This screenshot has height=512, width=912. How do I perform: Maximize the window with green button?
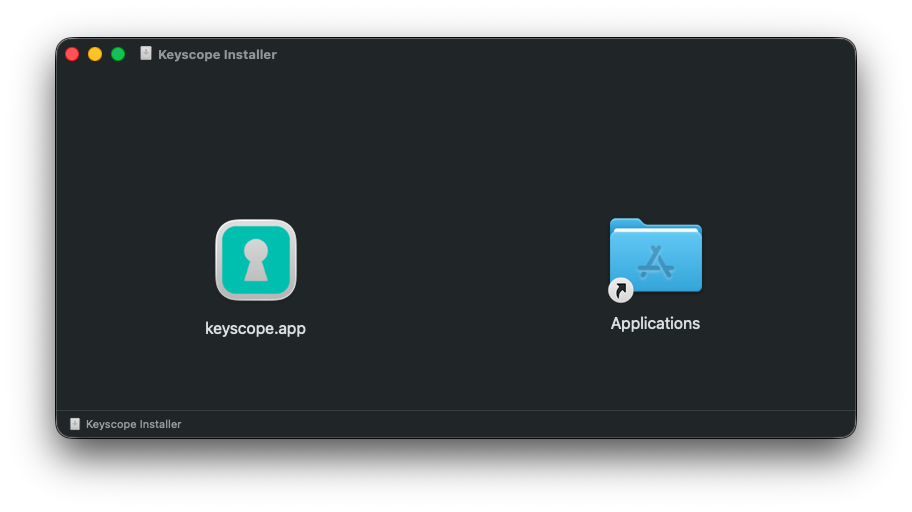click(118, 54)
